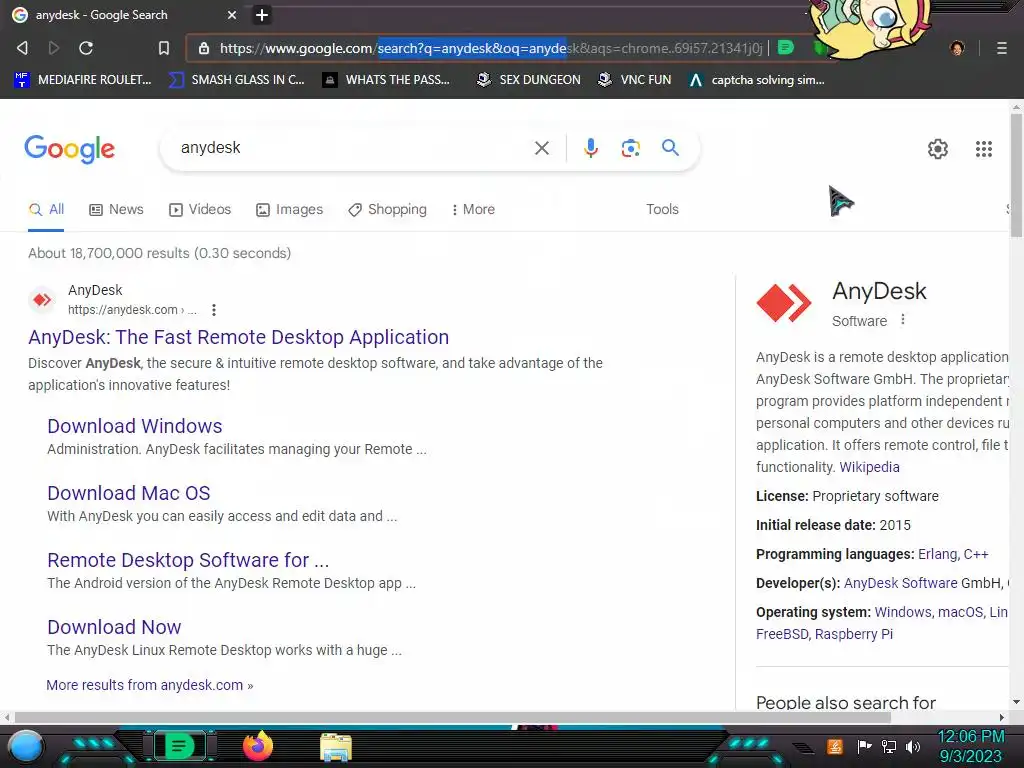View site security lock information
This screenshot has height=768, width=1024.
pyautogui.click(x=204, y=48)
